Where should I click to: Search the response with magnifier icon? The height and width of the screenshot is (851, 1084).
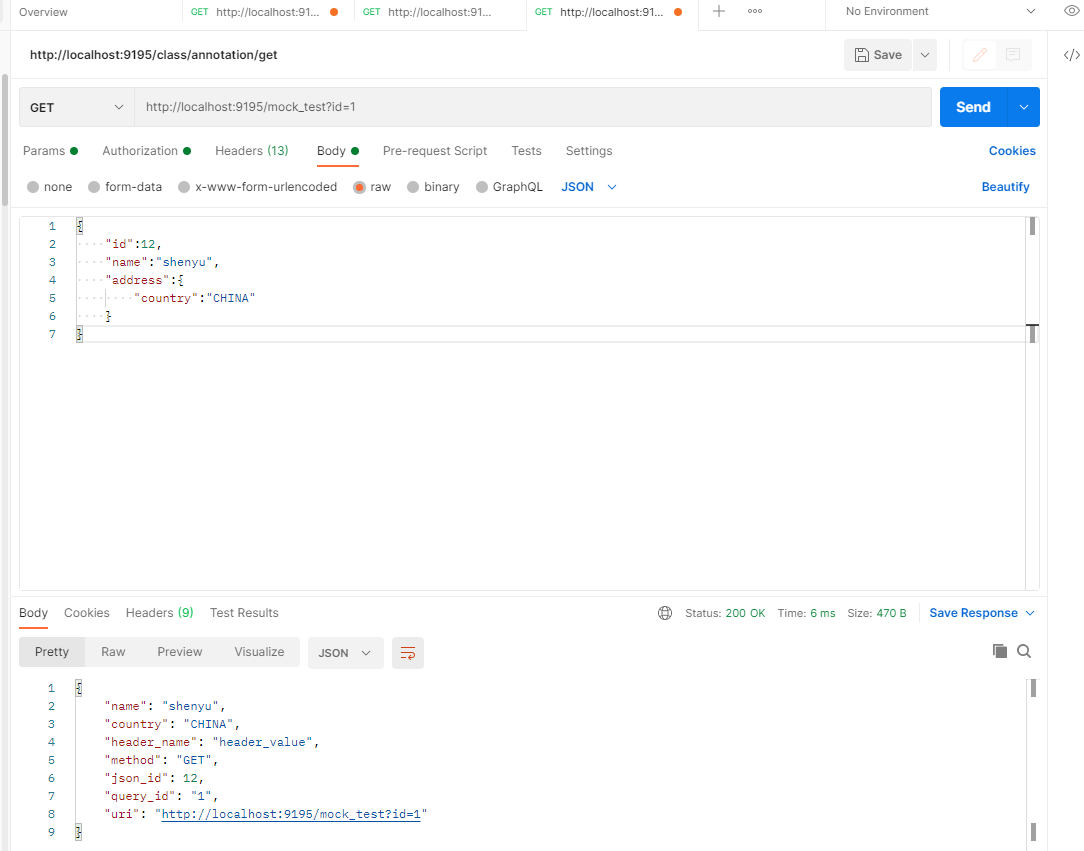point(1025,651)
